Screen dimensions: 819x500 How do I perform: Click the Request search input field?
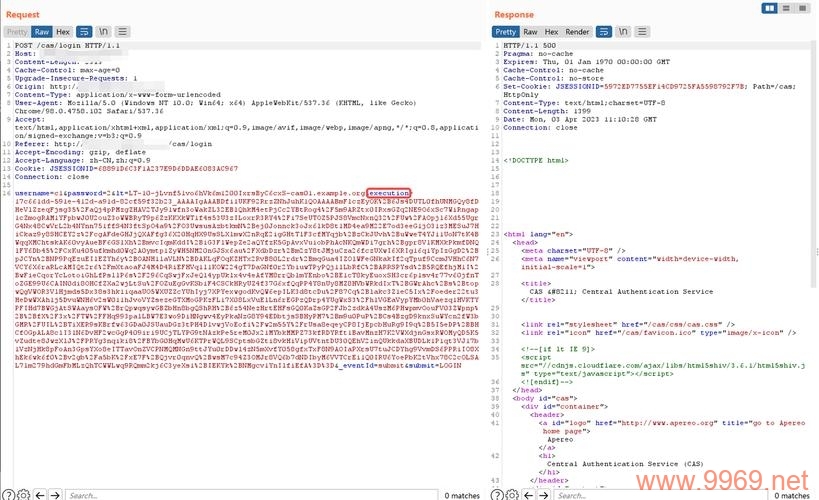(x=251, y=495)
